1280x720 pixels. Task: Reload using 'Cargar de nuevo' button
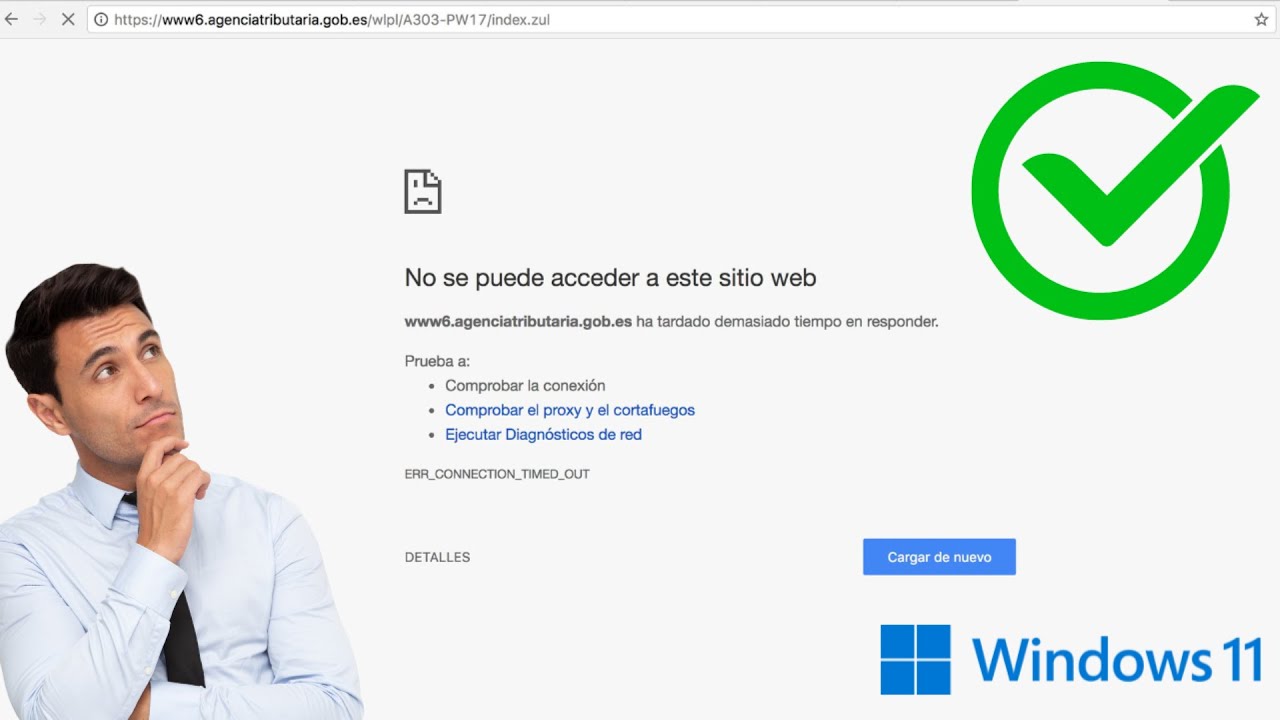[x=939, y=557]
